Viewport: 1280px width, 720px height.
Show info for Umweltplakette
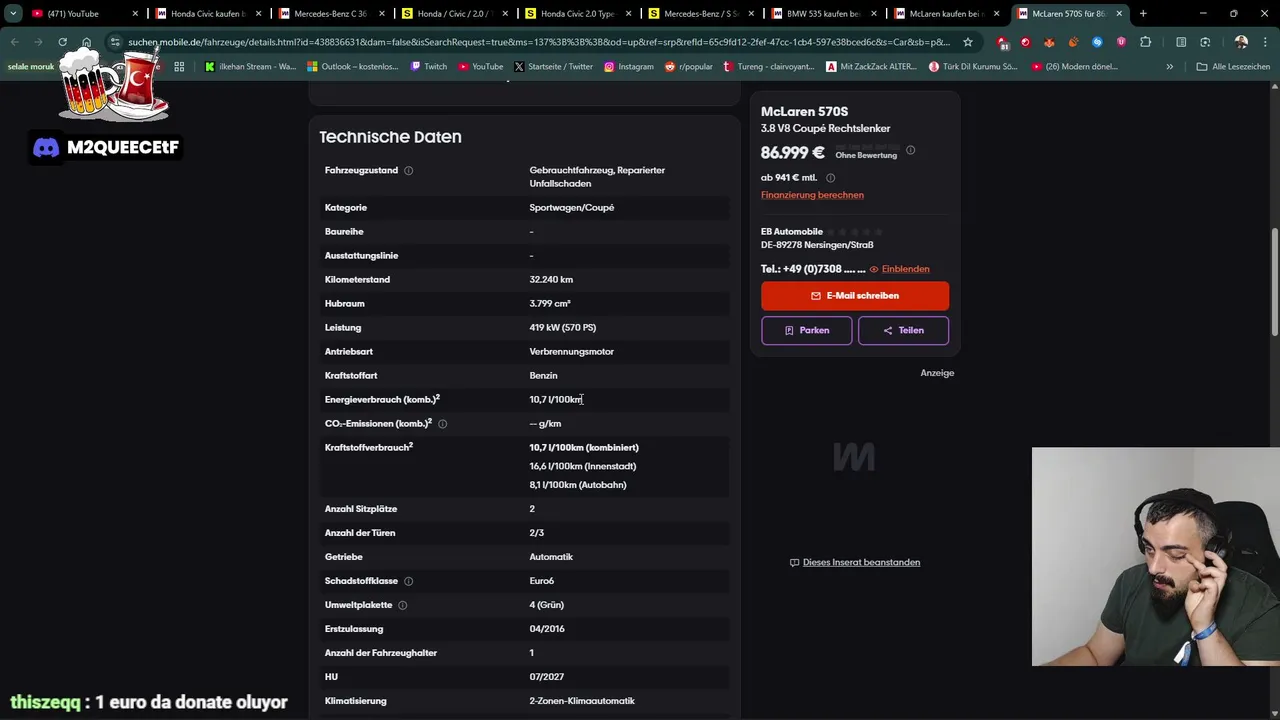402,605
